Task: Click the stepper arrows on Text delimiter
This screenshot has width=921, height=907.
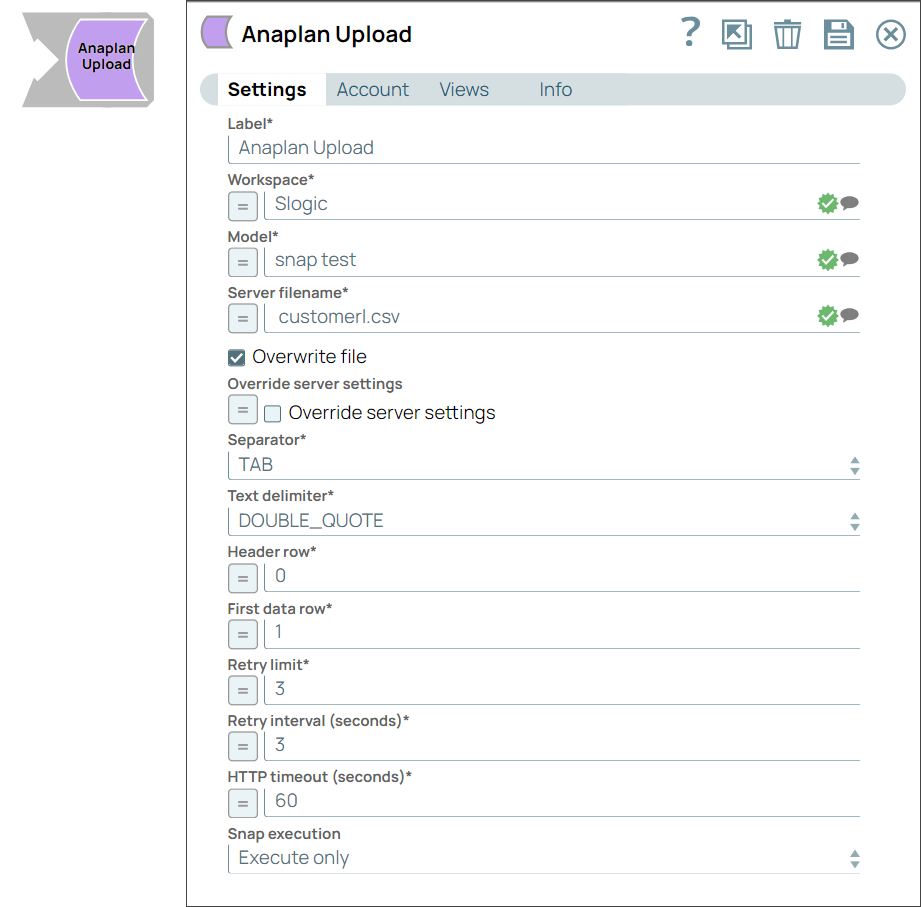Action: pyautogui.click(x=855, y=521)
